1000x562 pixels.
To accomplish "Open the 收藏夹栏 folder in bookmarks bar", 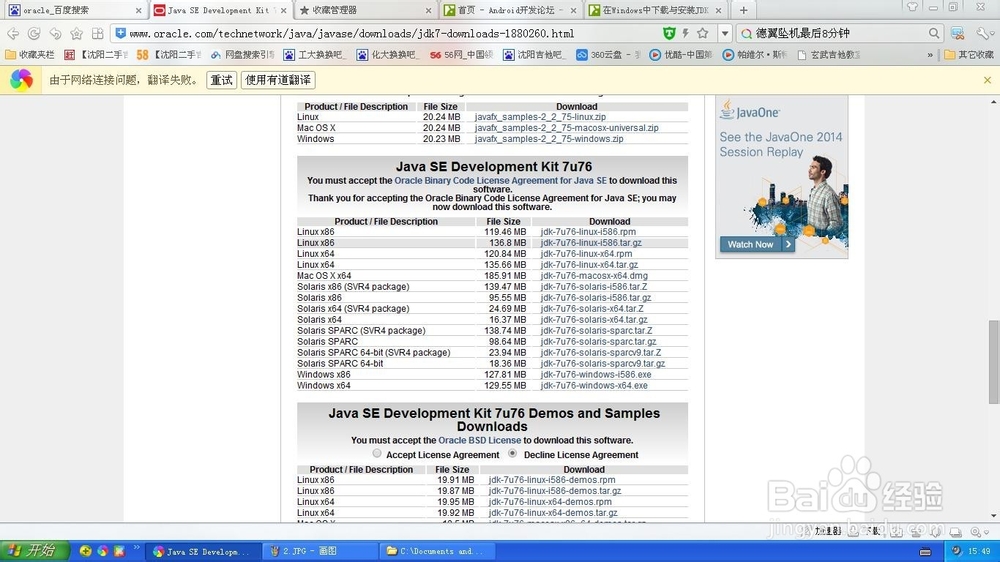I will point(30,55).
